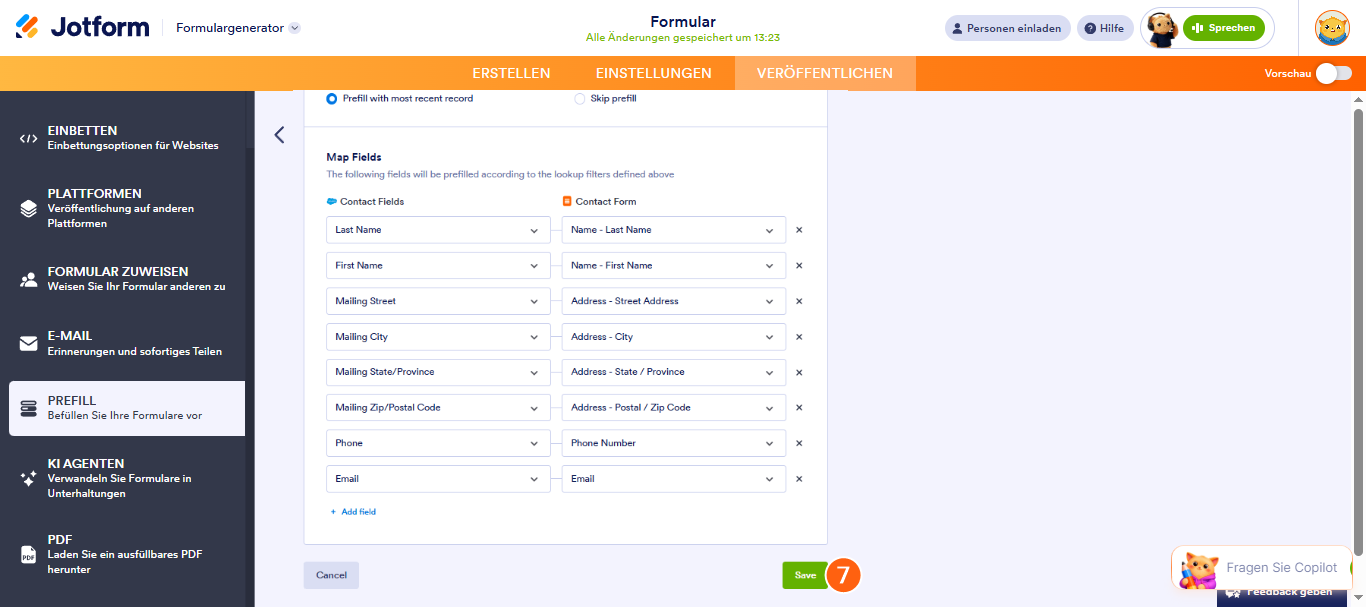This screenshot has width=1366, height=607.
Task: Open the Address - Postal / Zip Code dropdown
Action: (674, 408)
